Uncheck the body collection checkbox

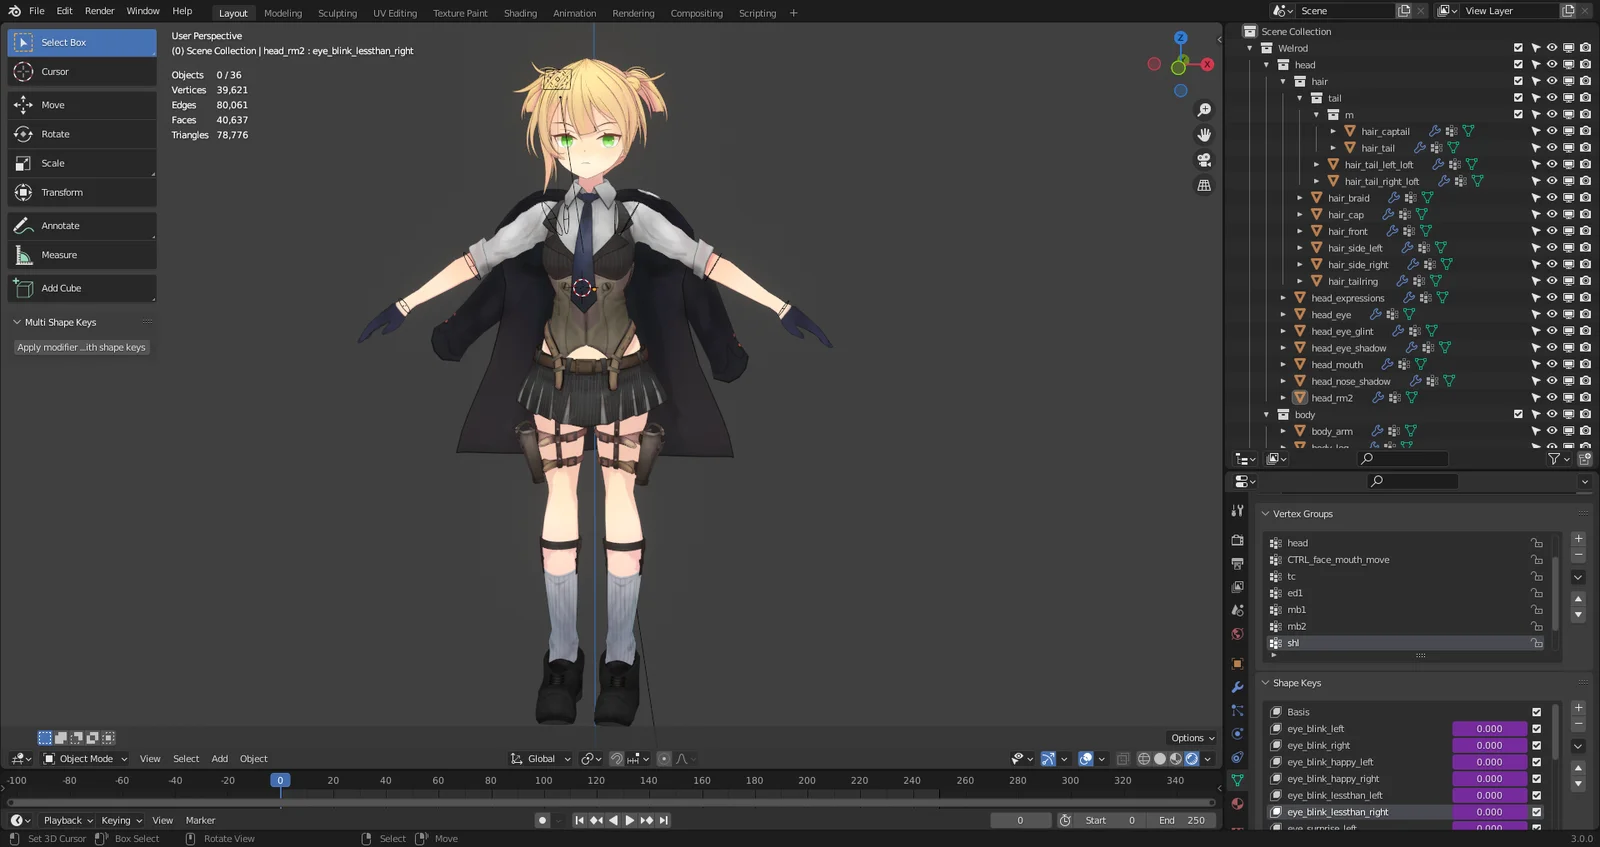click(1518, 414)
